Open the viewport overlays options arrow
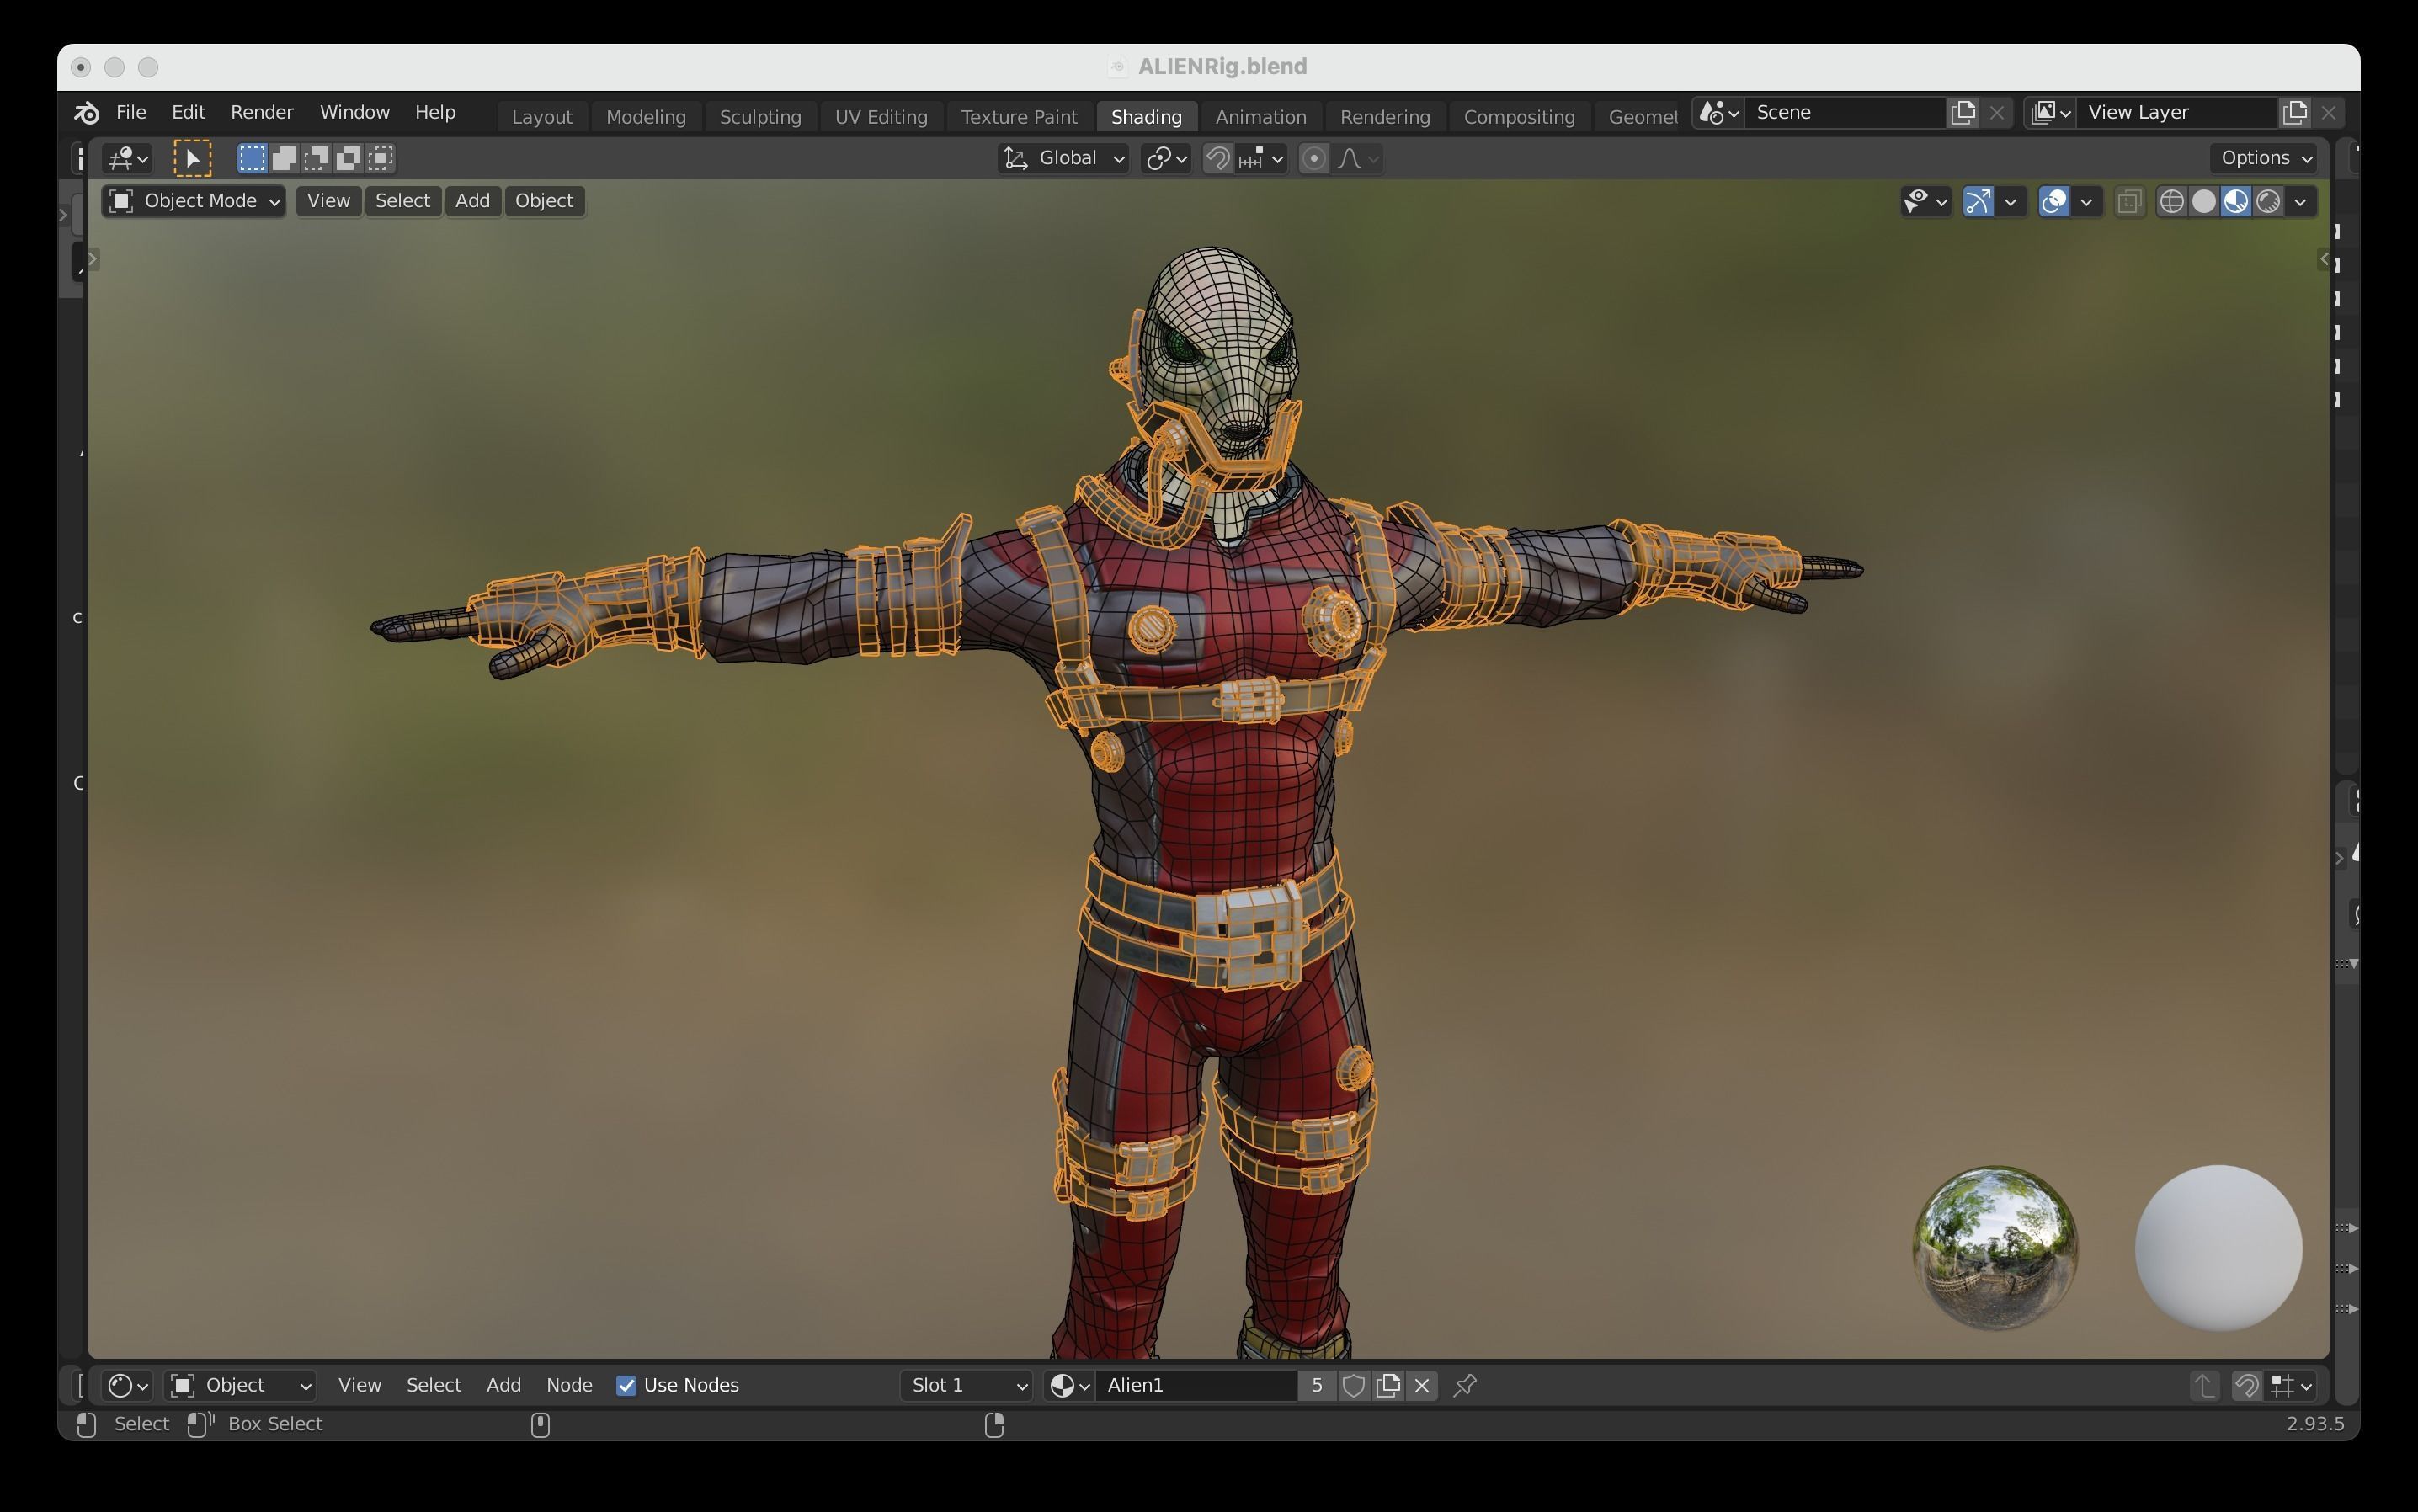2418x1512 pixels. click(2086, 202)
